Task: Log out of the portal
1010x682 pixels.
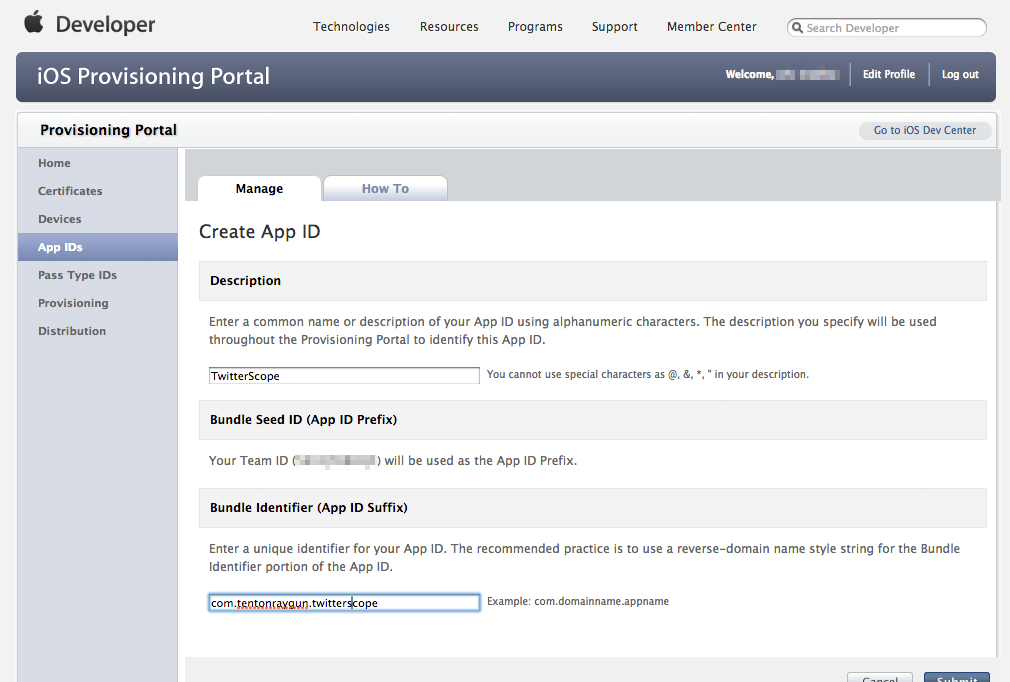Action: coord(960,74)
